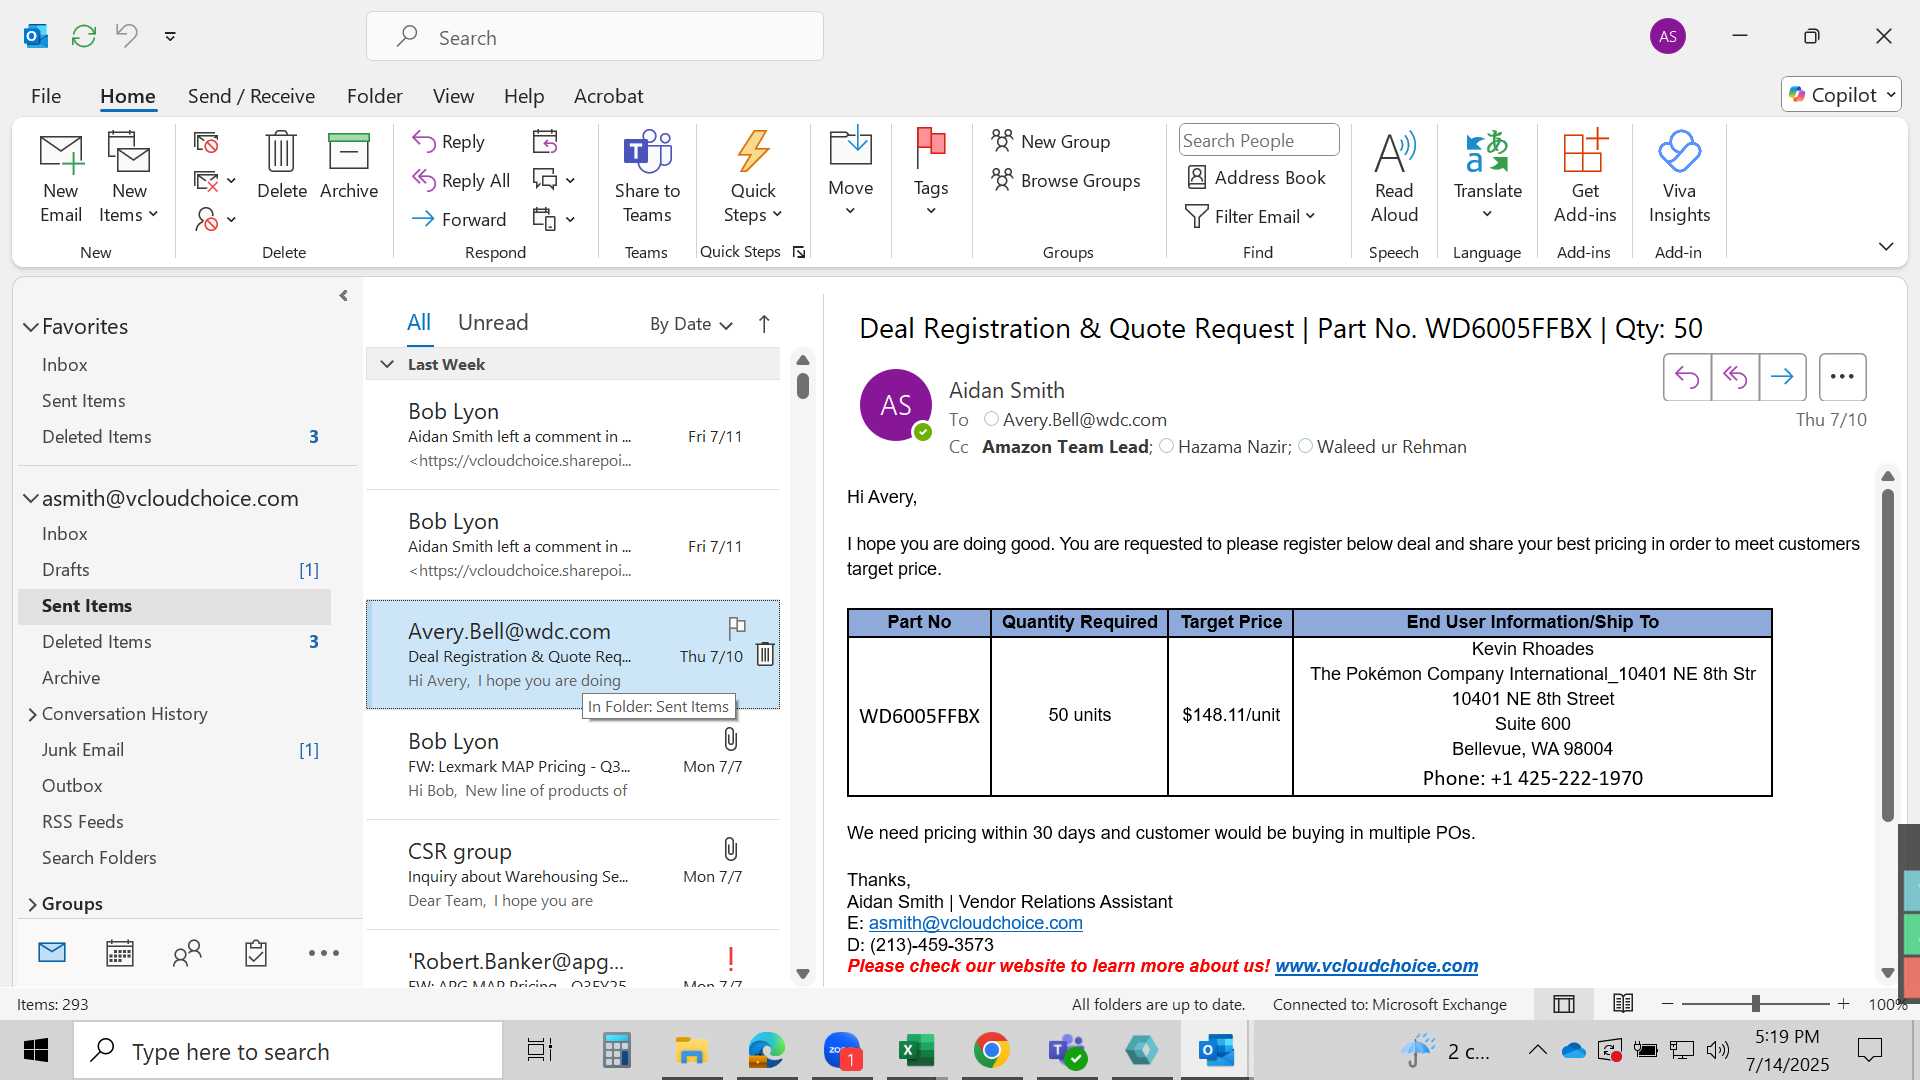Reverse sort order arrow in message list
The height and width of the screenshot is (1080, 1920).
[x=764, y=324]
